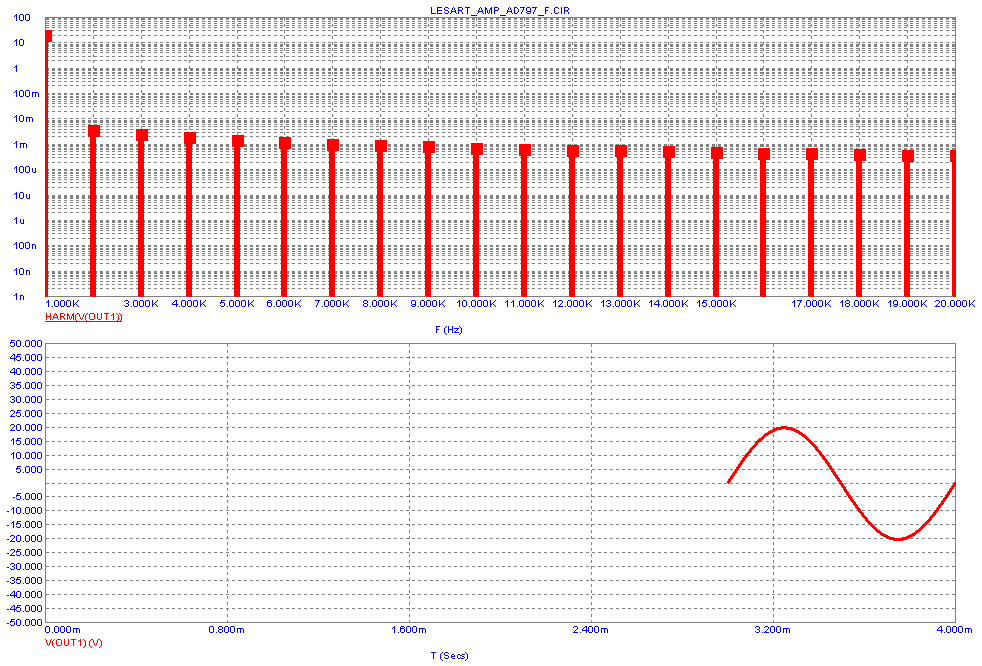
Task: Click the 0.000m time tick label
Action: point(63,630)
